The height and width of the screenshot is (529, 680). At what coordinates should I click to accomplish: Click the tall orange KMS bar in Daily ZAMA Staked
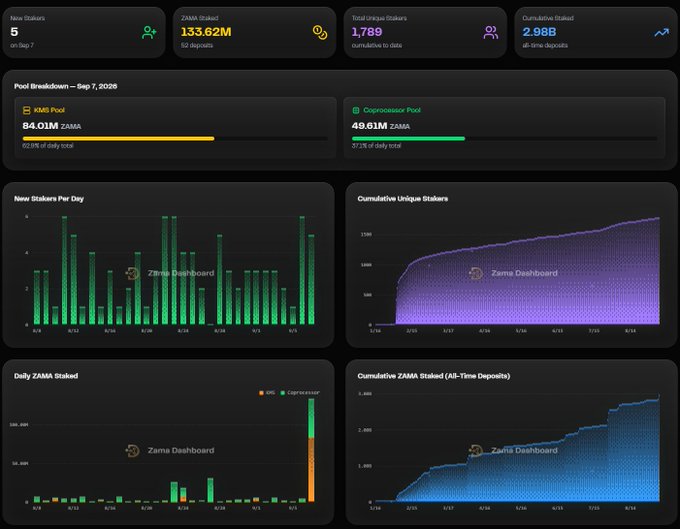[x=311, y=470]
